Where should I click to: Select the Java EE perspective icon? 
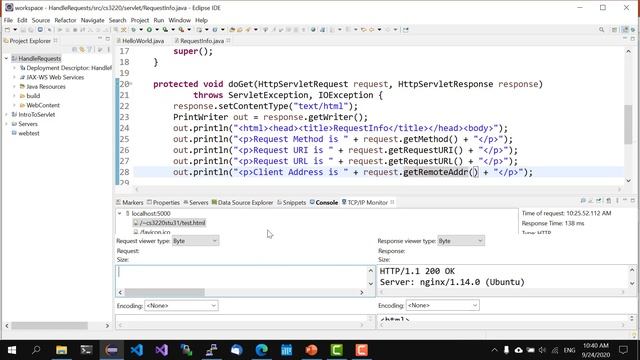coord(625,30)
